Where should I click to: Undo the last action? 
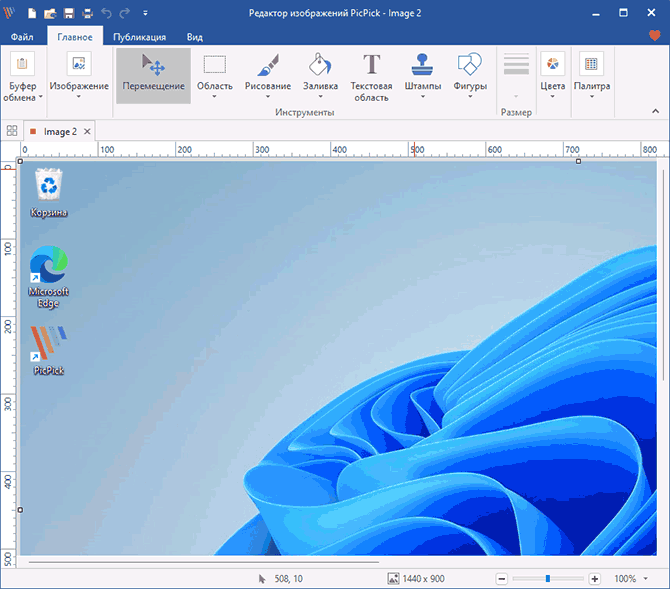tap(106, 13)
